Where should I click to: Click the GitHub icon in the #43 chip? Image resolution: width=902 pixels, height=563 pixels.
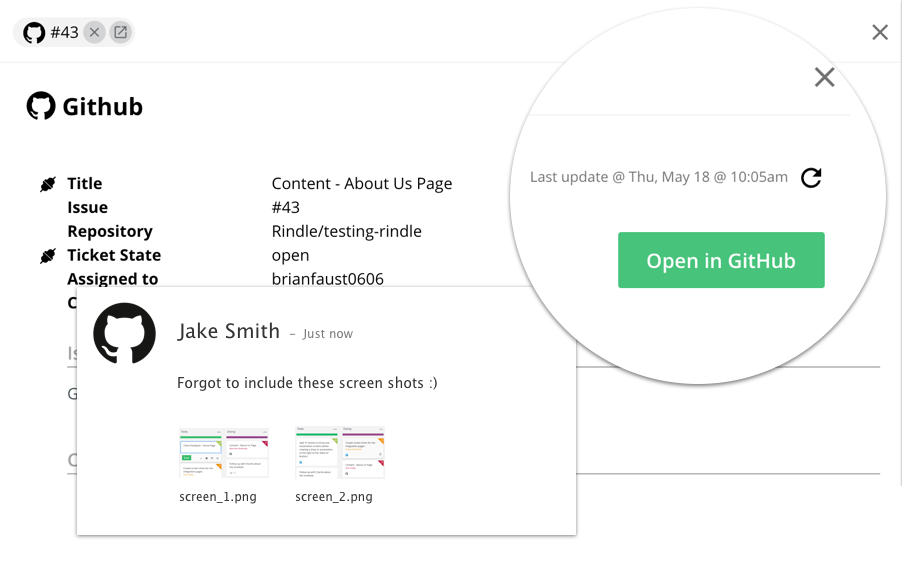coord(34,33)
